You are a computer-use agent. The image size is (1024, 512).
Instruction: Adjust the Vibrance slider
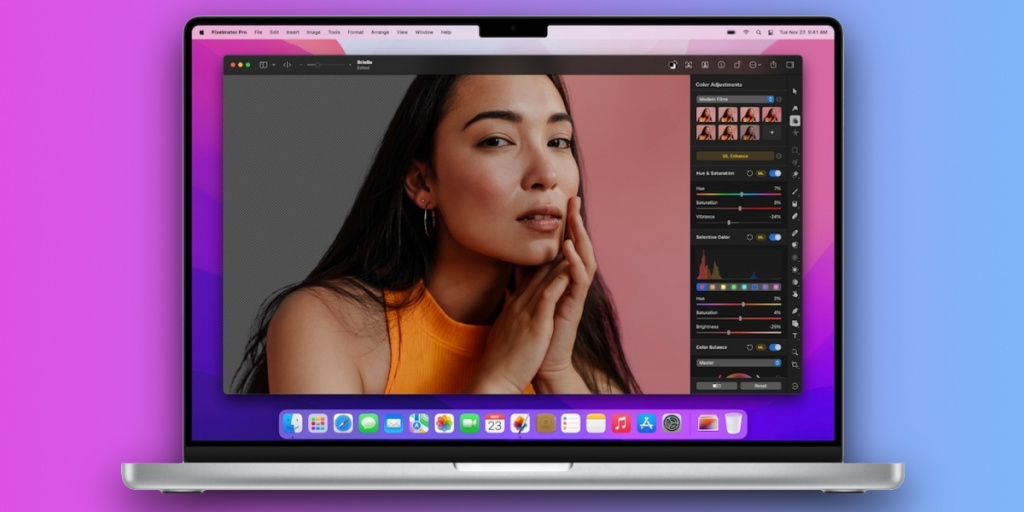pos(739,222)
